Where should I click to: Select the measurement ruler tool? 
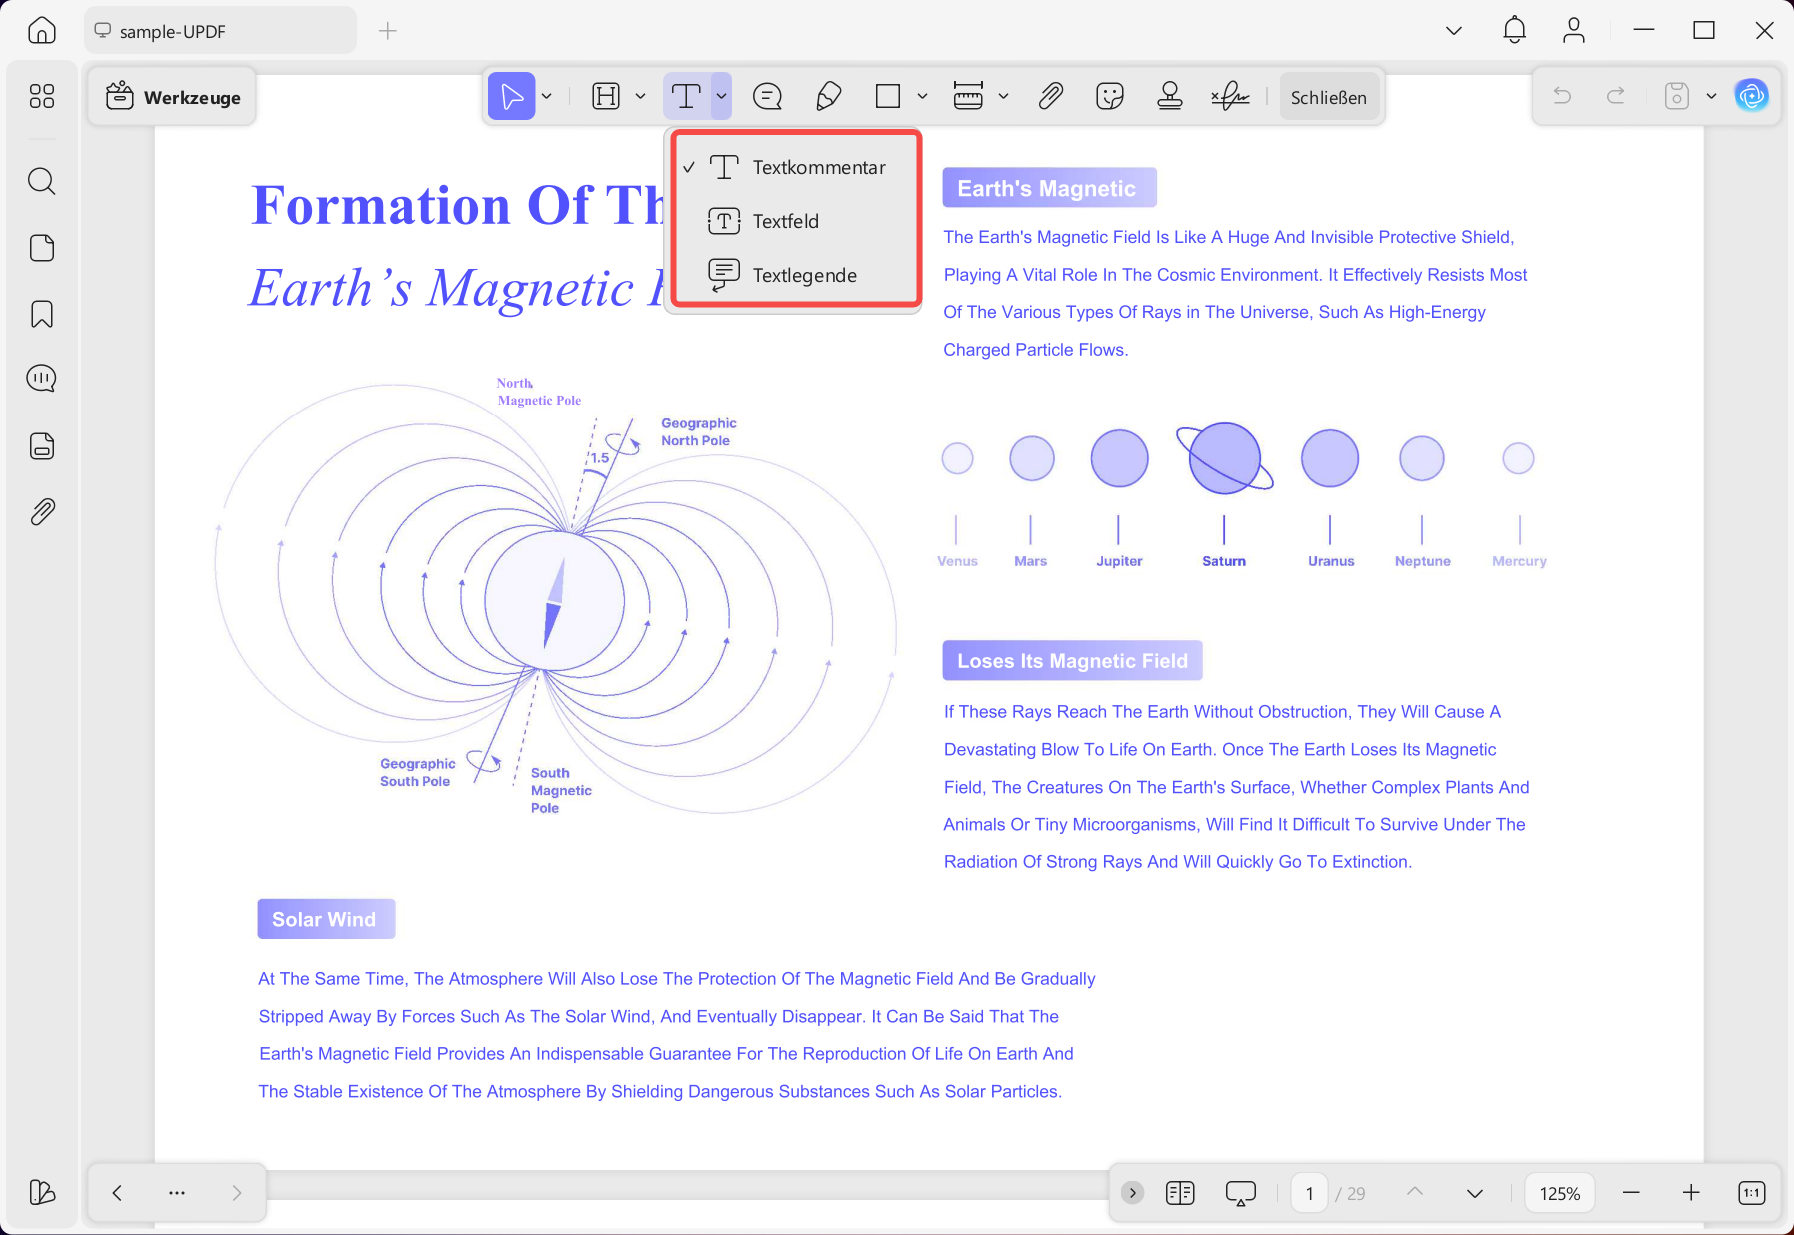click(968, 96)
